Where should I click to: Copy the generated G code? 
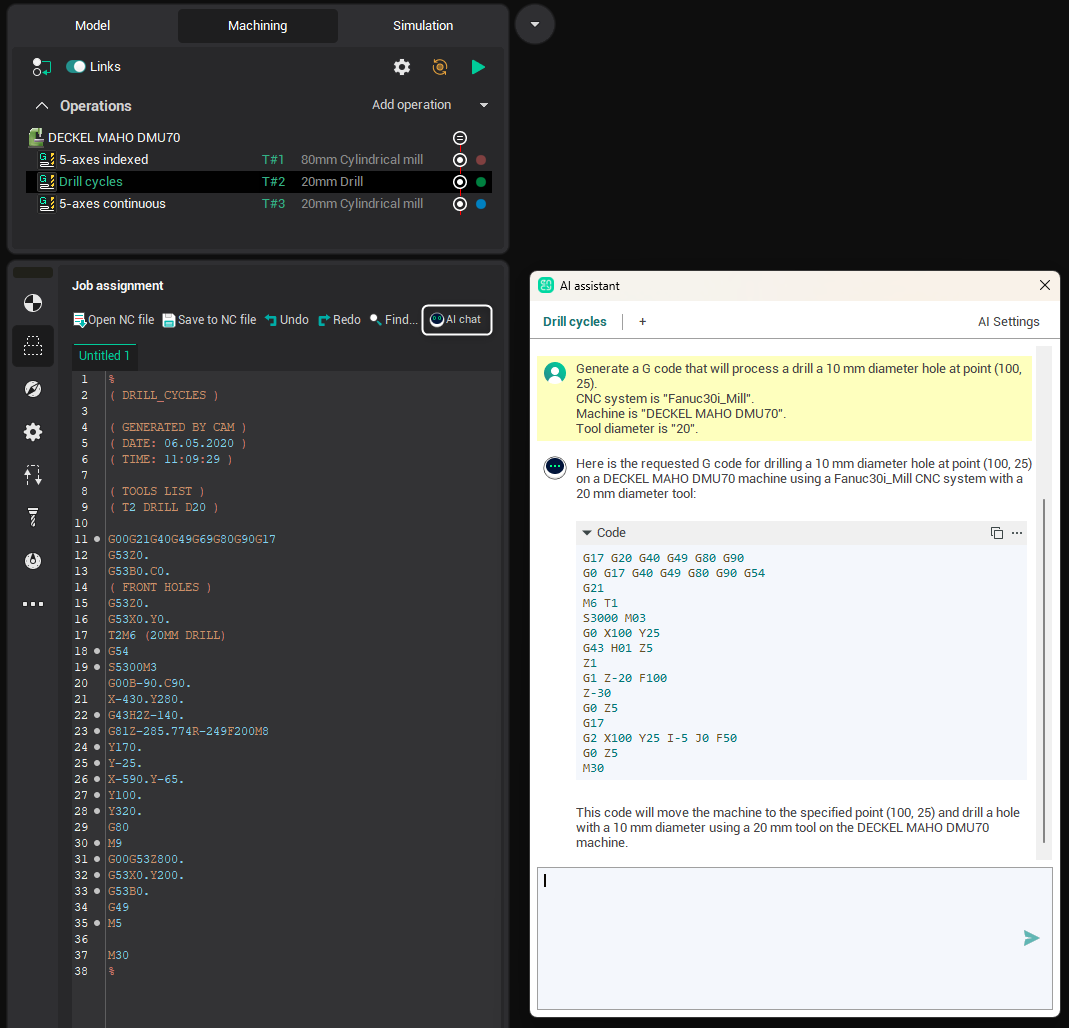pos(996,532)
